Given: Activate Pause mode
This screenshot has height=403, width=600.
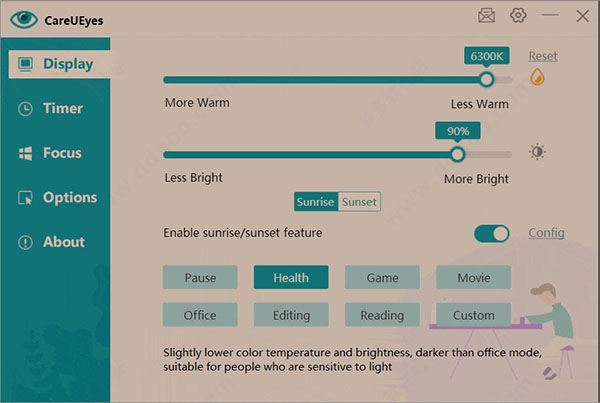Looking at the screenshot, I should [200, 277].
